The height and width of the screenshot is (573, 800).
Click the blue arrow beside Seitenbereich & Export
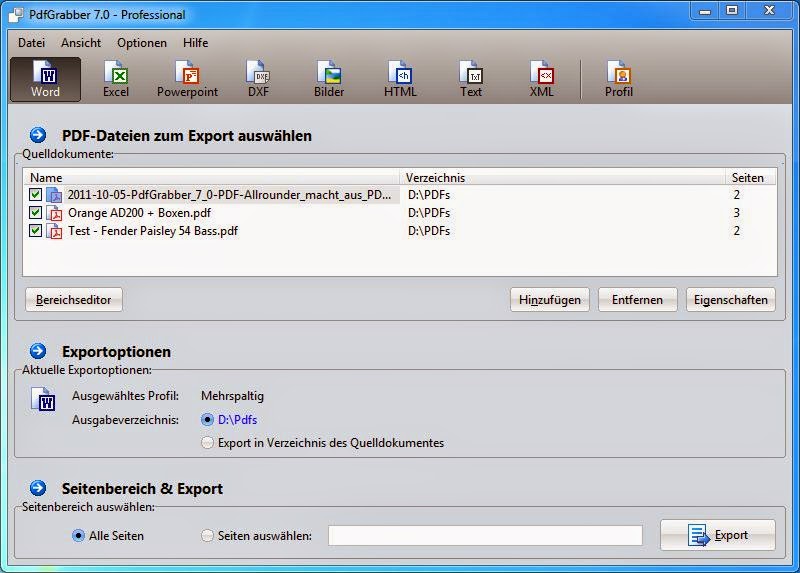(38, 488)
